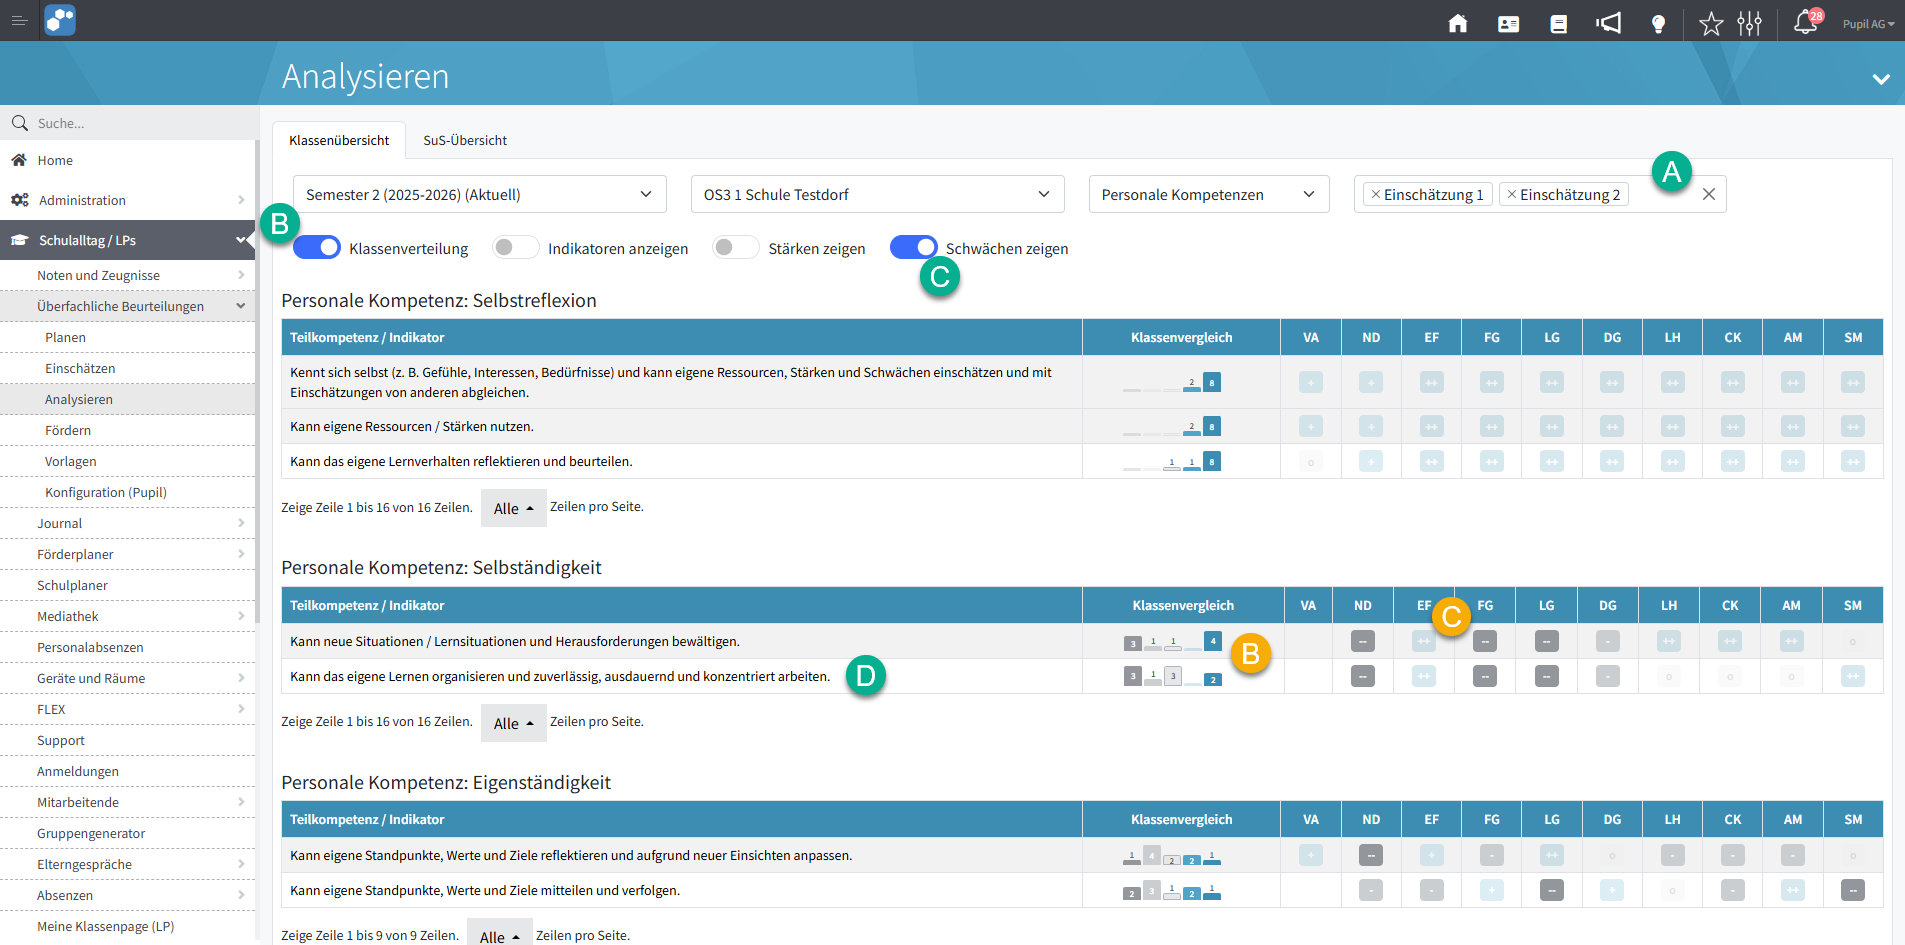Click VA rating in Kennt sich selbst row
Screen dimensions: 1905x945
[x=1311, y=382]
